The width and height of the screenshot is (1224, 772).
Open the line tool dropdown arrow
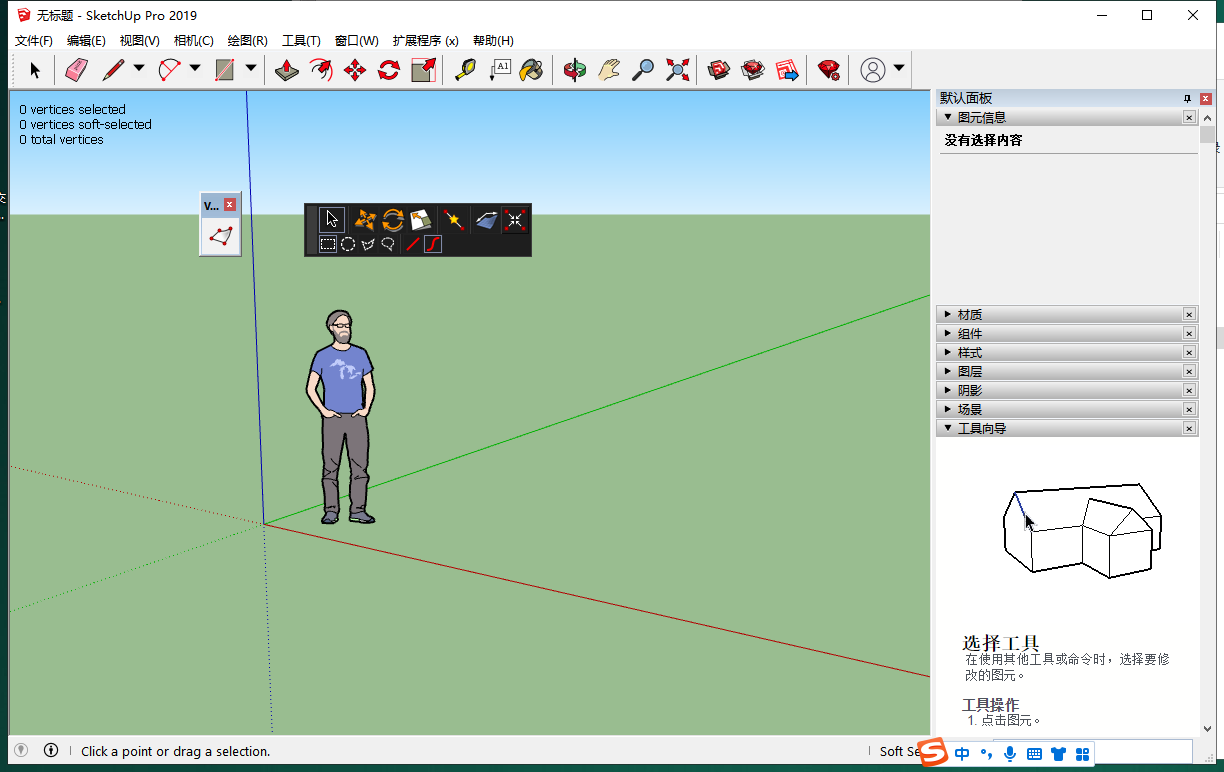(139, 69)
